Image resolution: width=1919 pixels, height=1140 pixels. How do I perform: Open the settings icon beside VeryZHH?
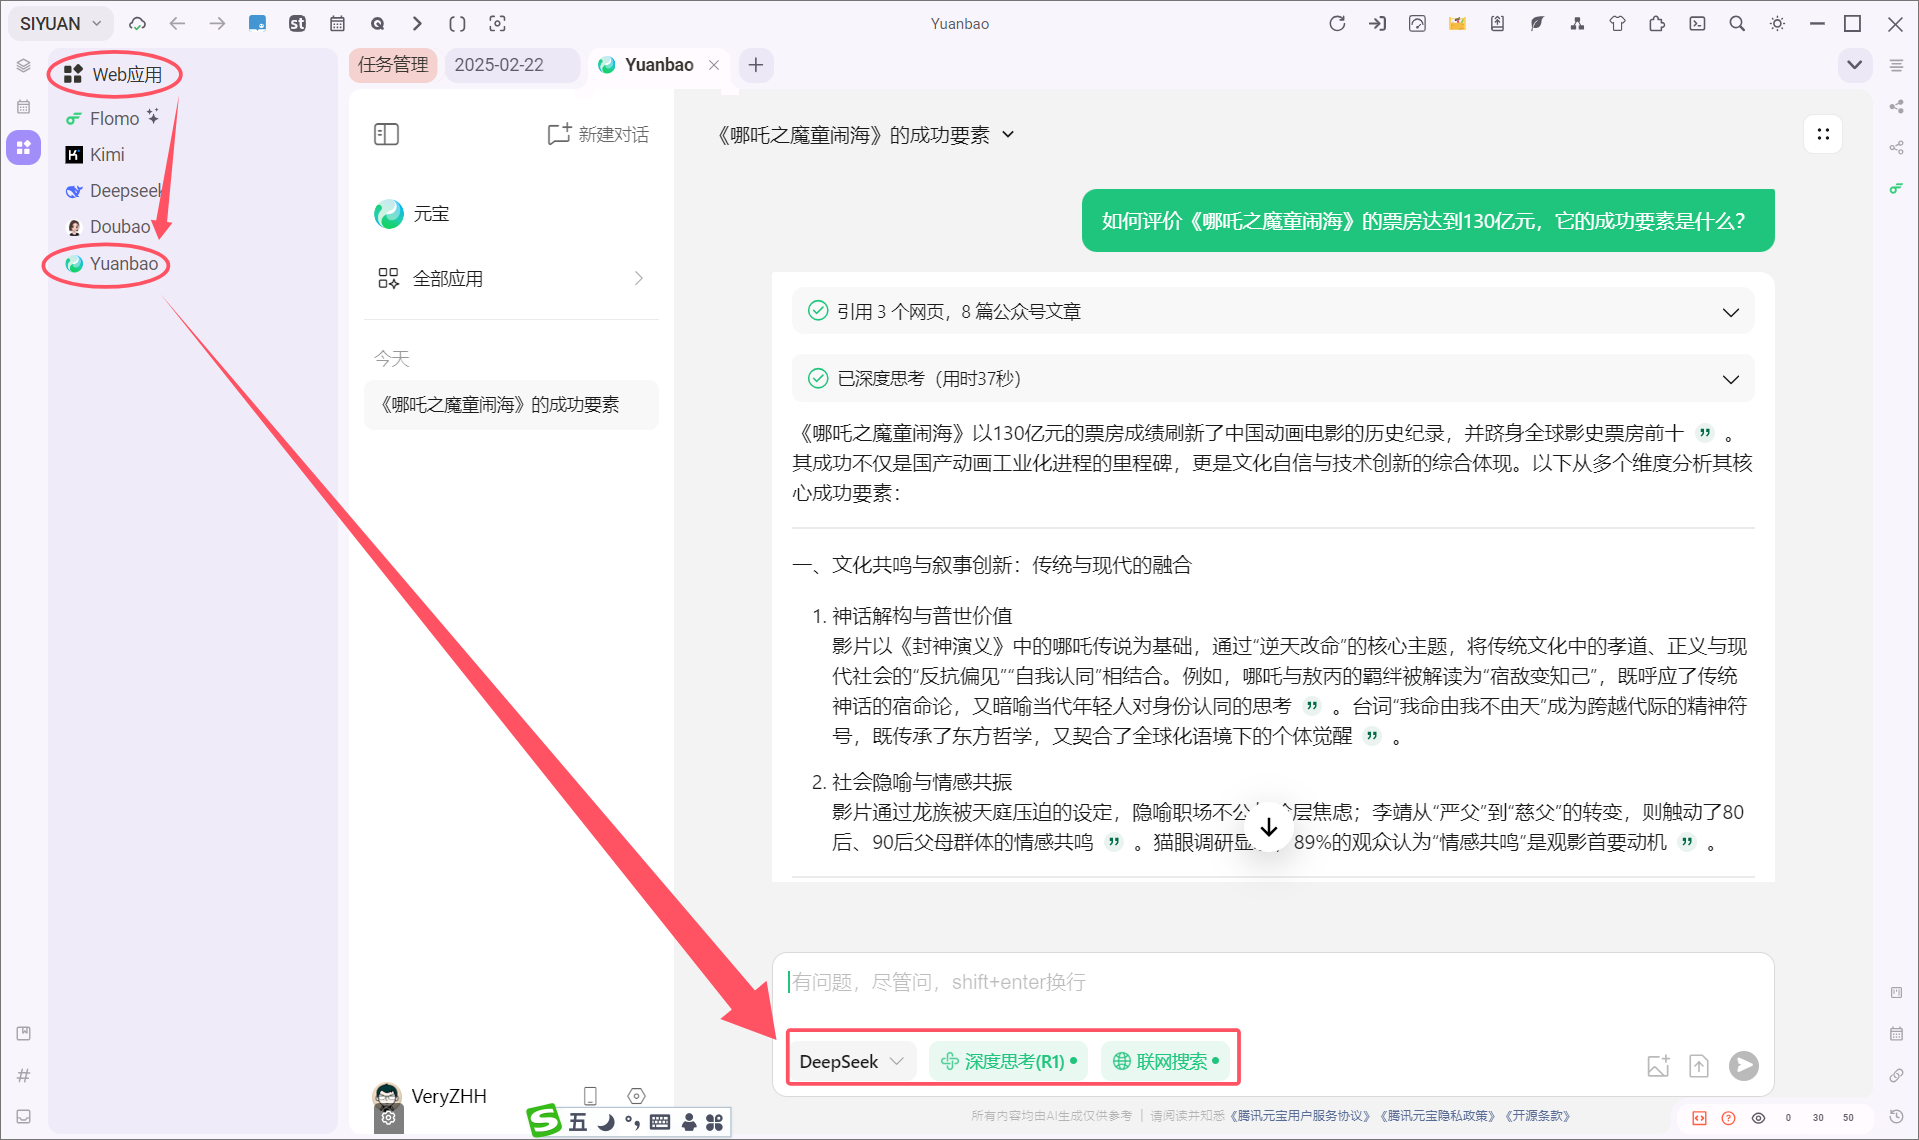point(636,1096)
